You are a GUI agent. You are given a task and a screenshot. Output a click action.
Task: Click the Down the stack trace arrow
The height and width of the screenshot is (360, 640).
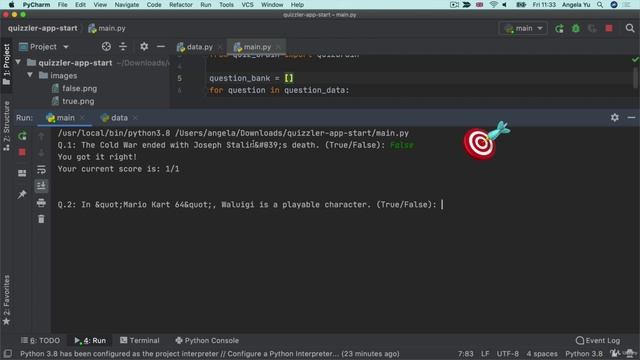41,153
